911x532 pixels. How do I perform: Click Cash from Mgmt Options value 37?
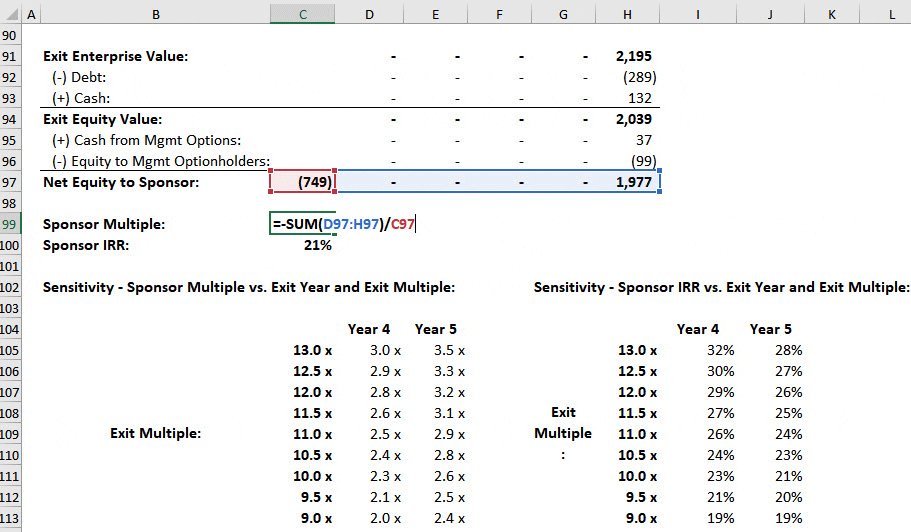pyautogui.click(x=644, y=140)
